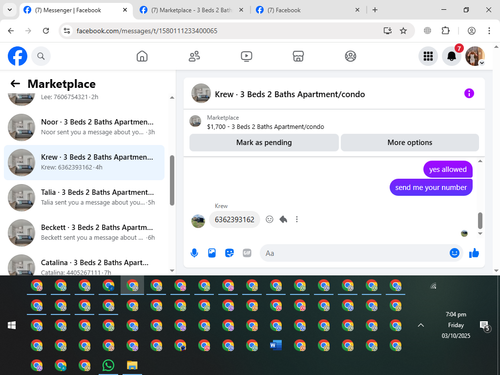The height and width of the screenshot is (375, 500).
Task: Open the Extensions puzzle icon
Action: (x=446, y=31)
